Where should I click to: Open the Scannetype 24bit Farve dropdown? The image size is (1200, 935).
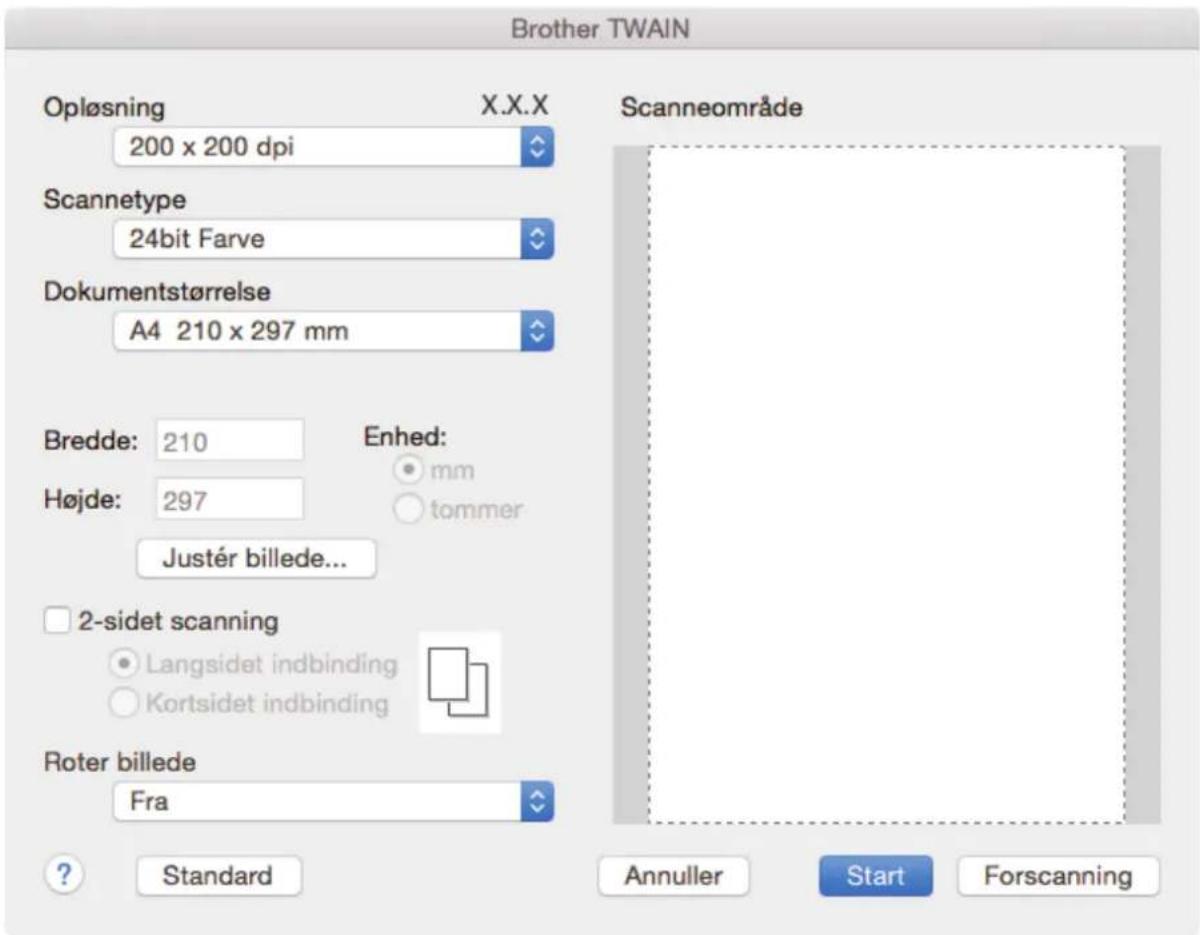(334, 238)
